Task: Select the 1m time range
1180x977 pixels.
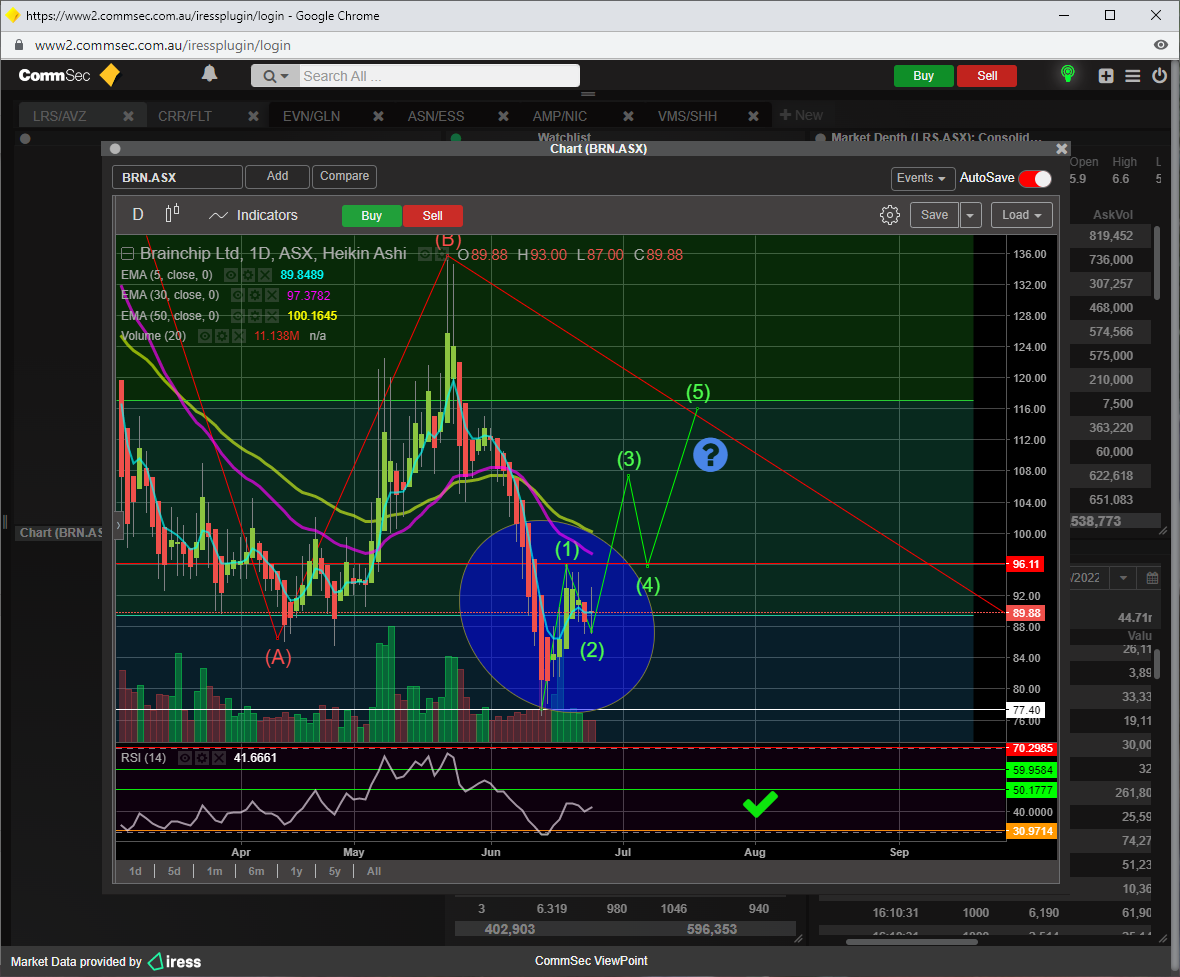Action: pyautogui.click(x=214, y=872)
